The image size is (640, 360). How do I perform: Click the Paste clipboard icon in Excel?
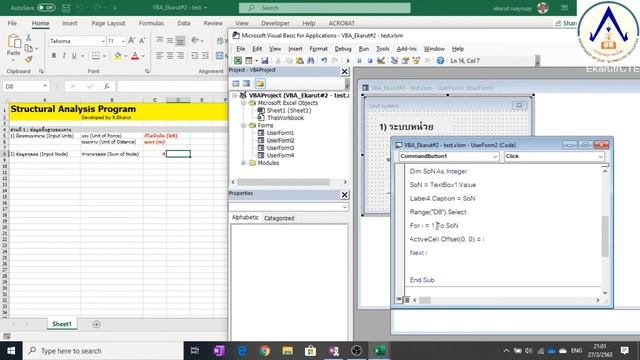14,42
